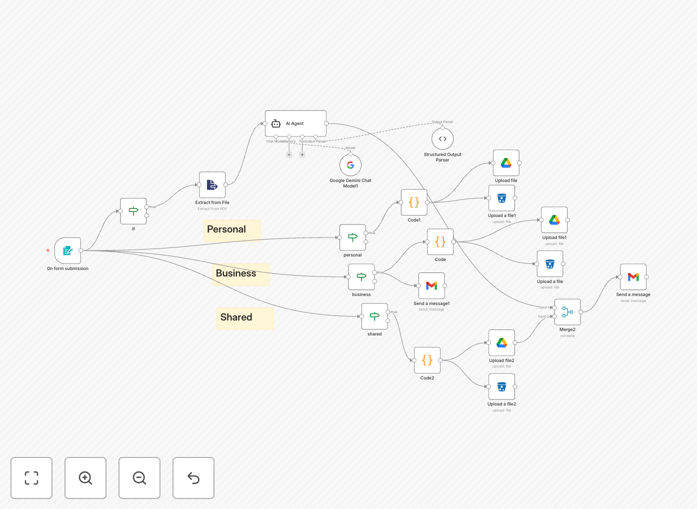Open the business switch node

[361, 277]
